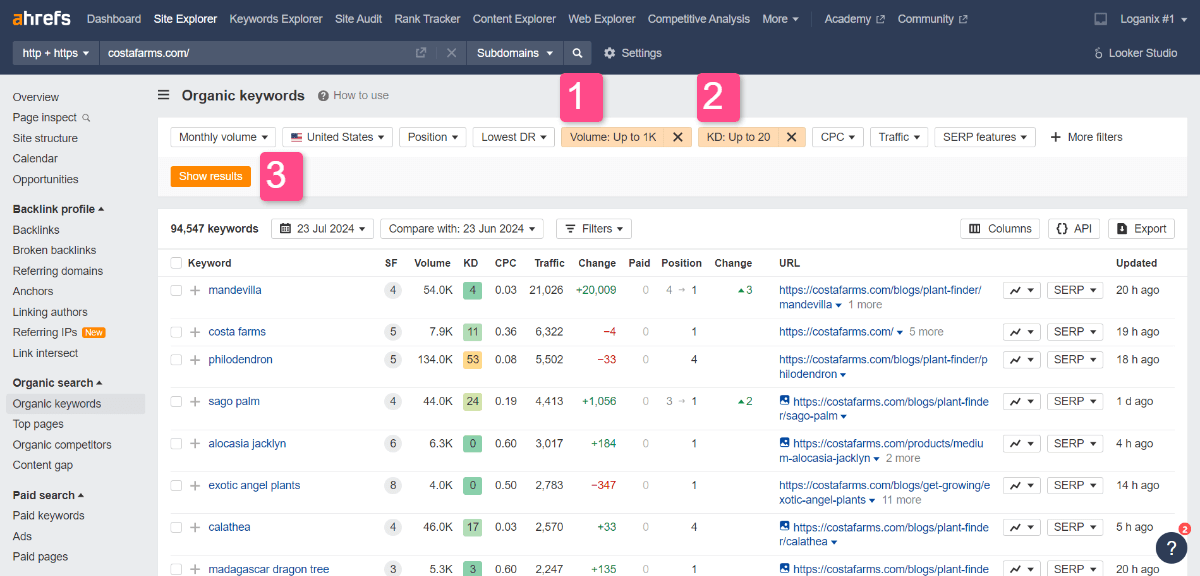The width and height of the screenshot is (1200, 576).
Task: Open the Dashboard nav item
Action: click(113, 19)
